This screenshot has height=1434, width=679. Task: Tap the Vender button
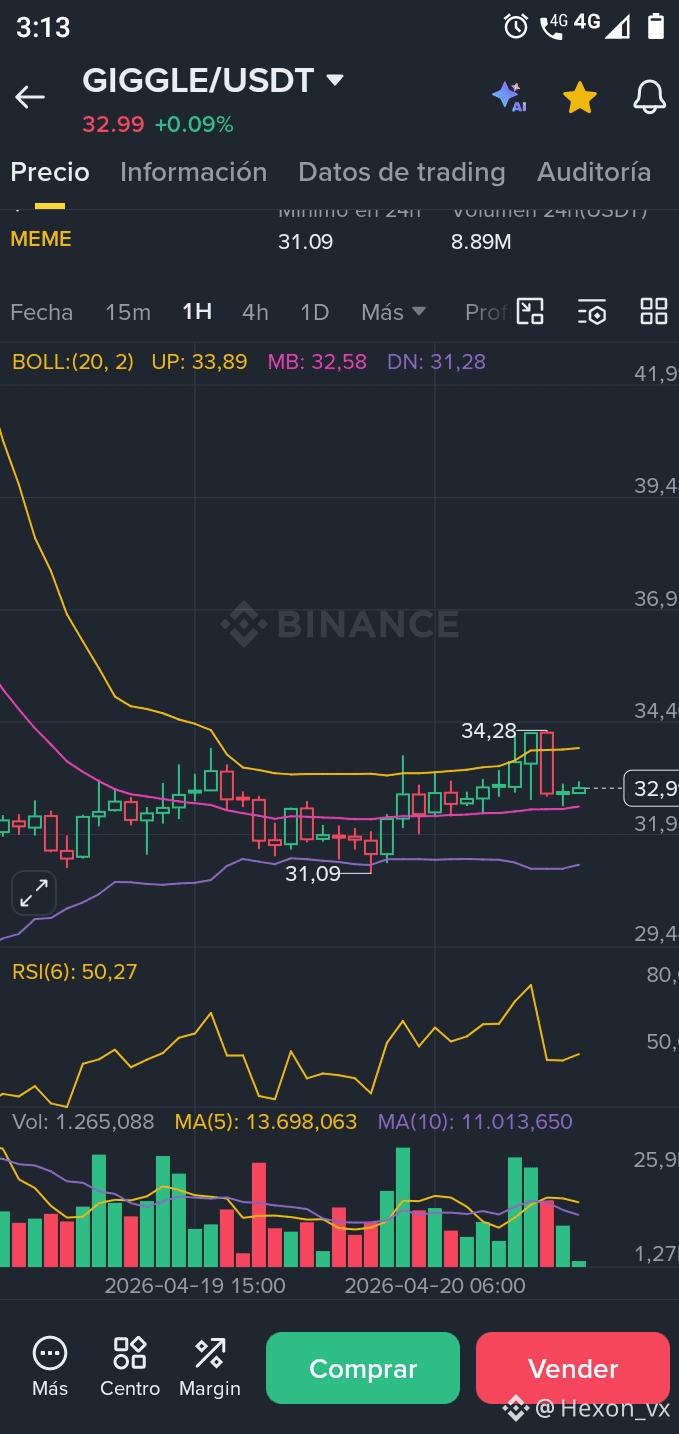click(x=573, y=1368)
